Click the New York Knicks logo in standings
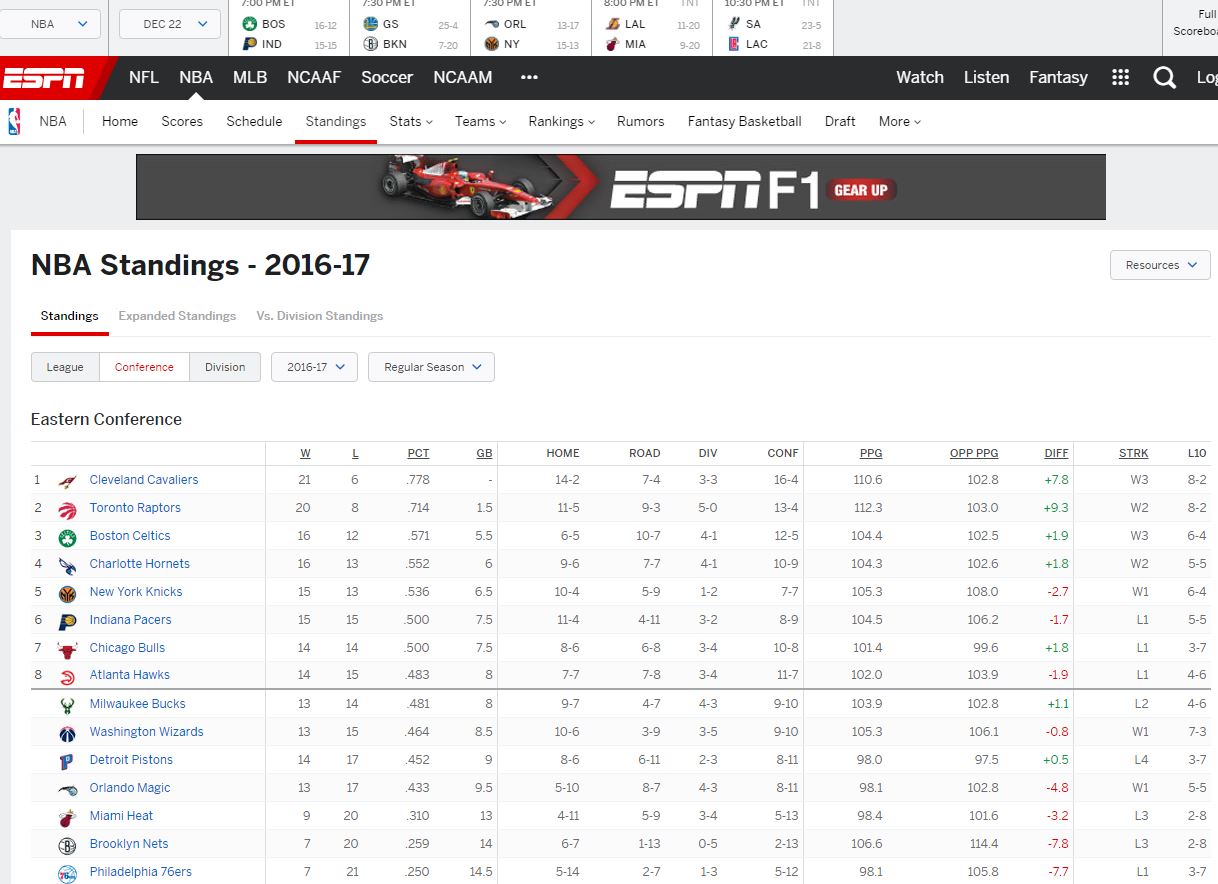The height and width of the screenshot is (884, 1218). point(67,593)
